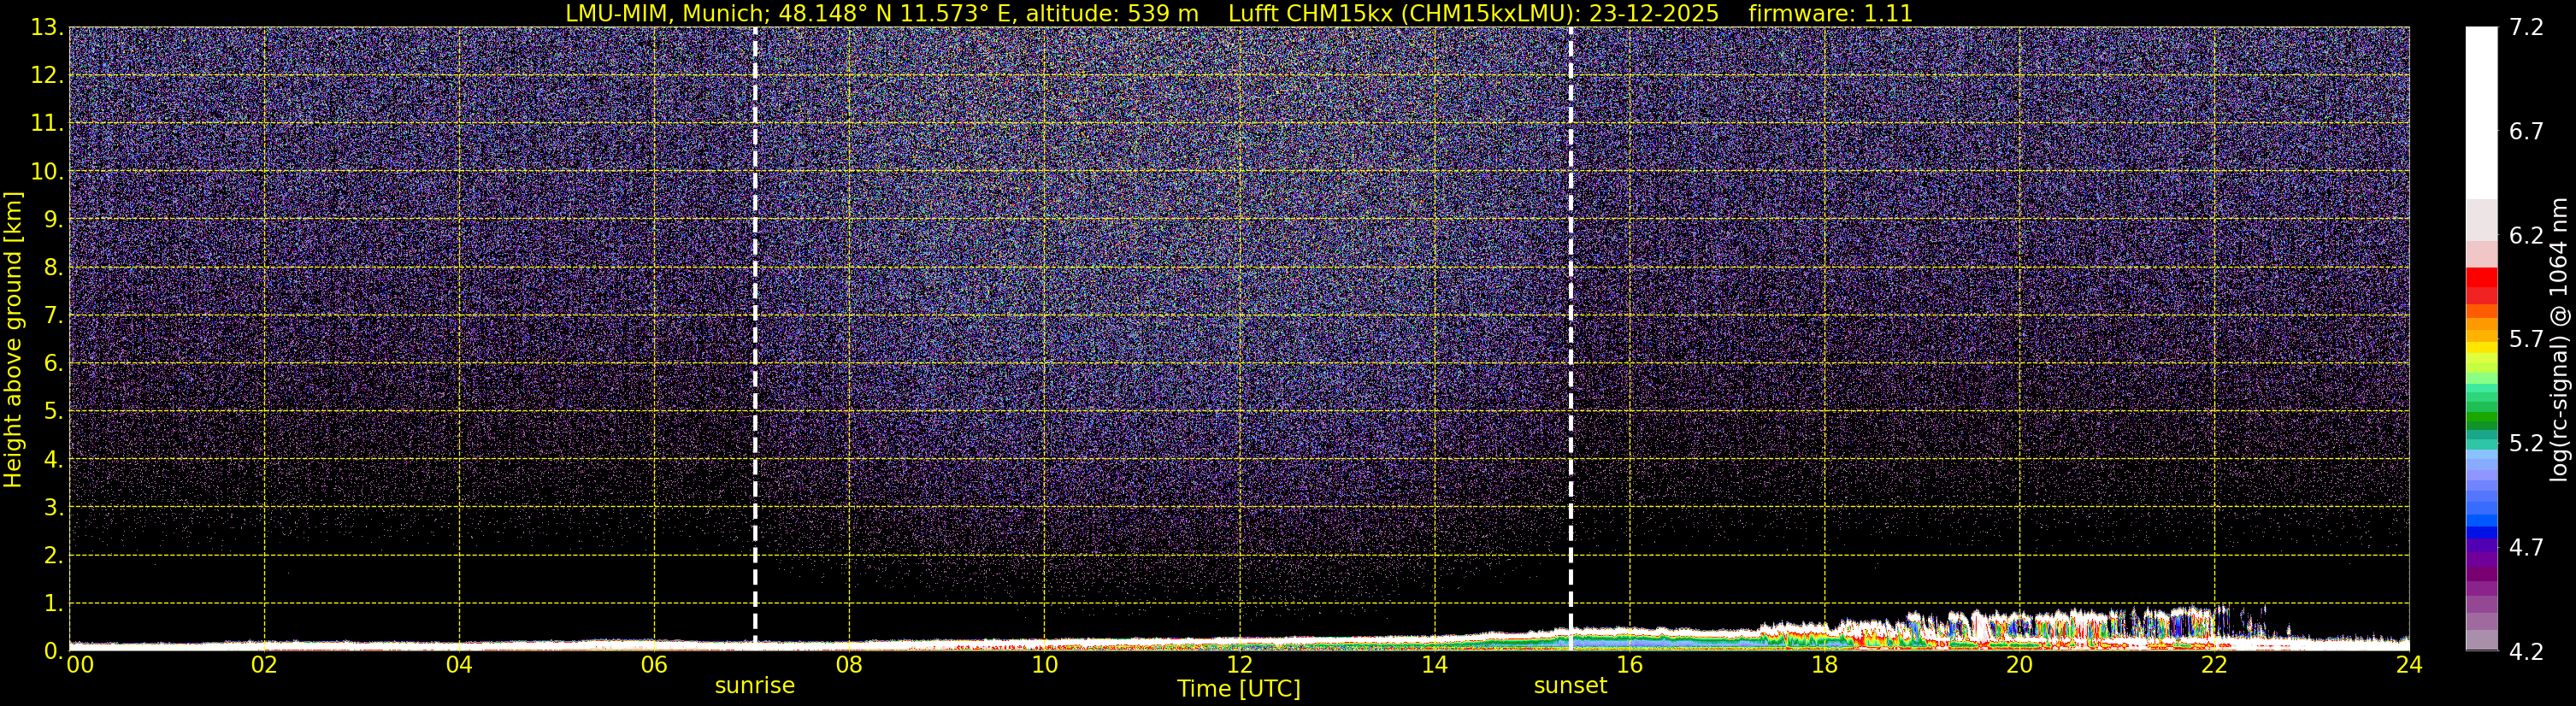Click the "firmware: 1.11" text
This screenshot has width=2576, height=706.
tap(1830, 14)
